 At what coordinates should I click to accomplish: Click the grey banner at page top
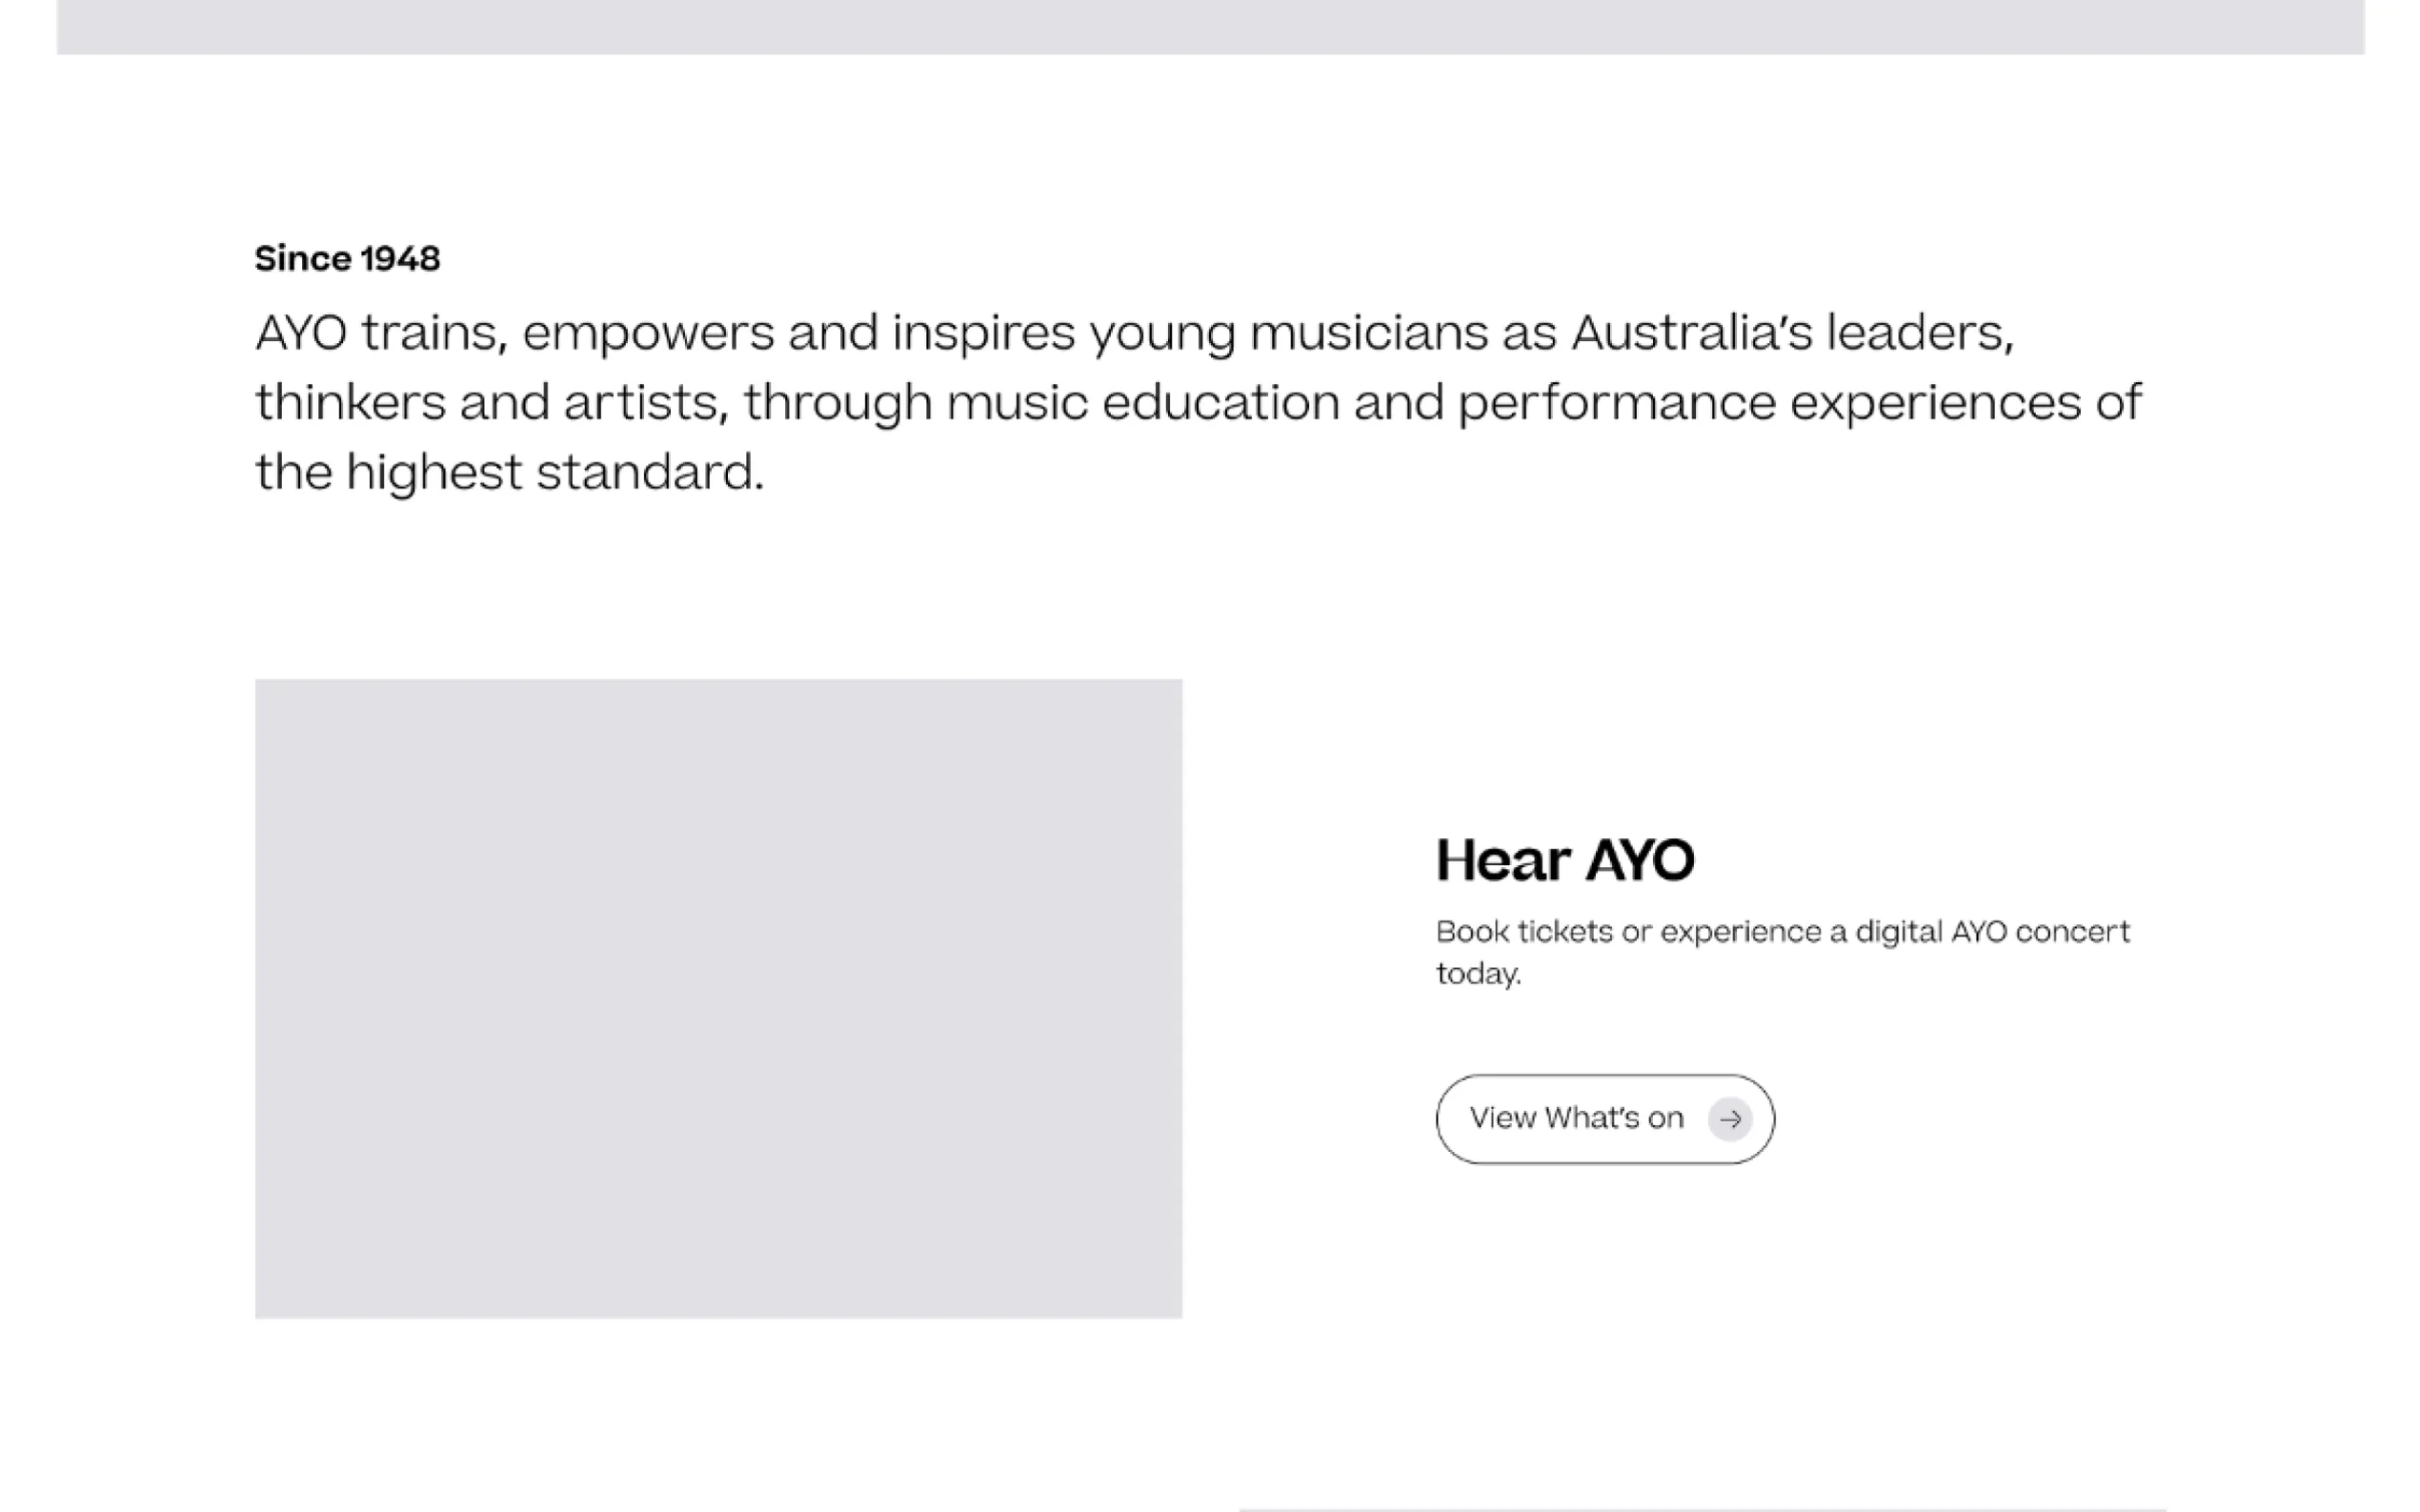[1210, 26]
